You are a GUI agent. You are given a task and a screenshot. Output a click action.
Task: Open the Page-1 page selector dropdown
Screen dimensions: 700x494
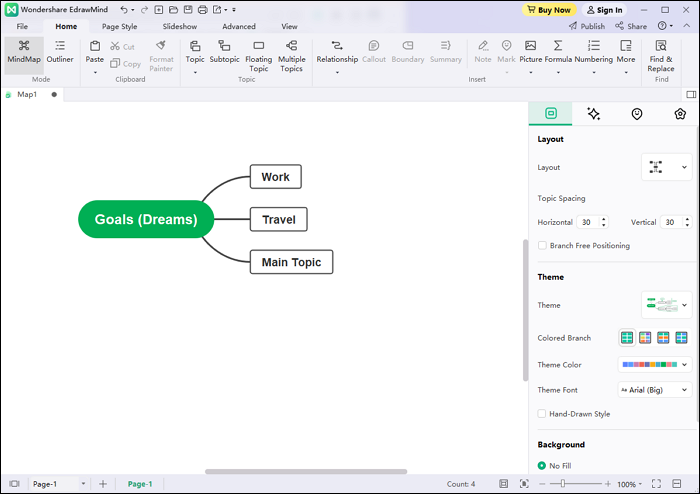(83, 484)
